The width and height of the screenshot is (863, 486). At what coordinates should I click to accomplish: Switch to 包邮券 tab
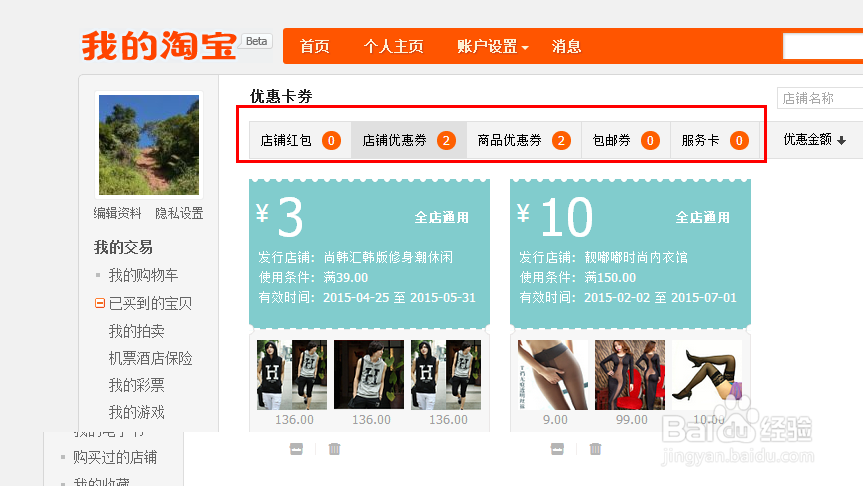pos(626,140)
